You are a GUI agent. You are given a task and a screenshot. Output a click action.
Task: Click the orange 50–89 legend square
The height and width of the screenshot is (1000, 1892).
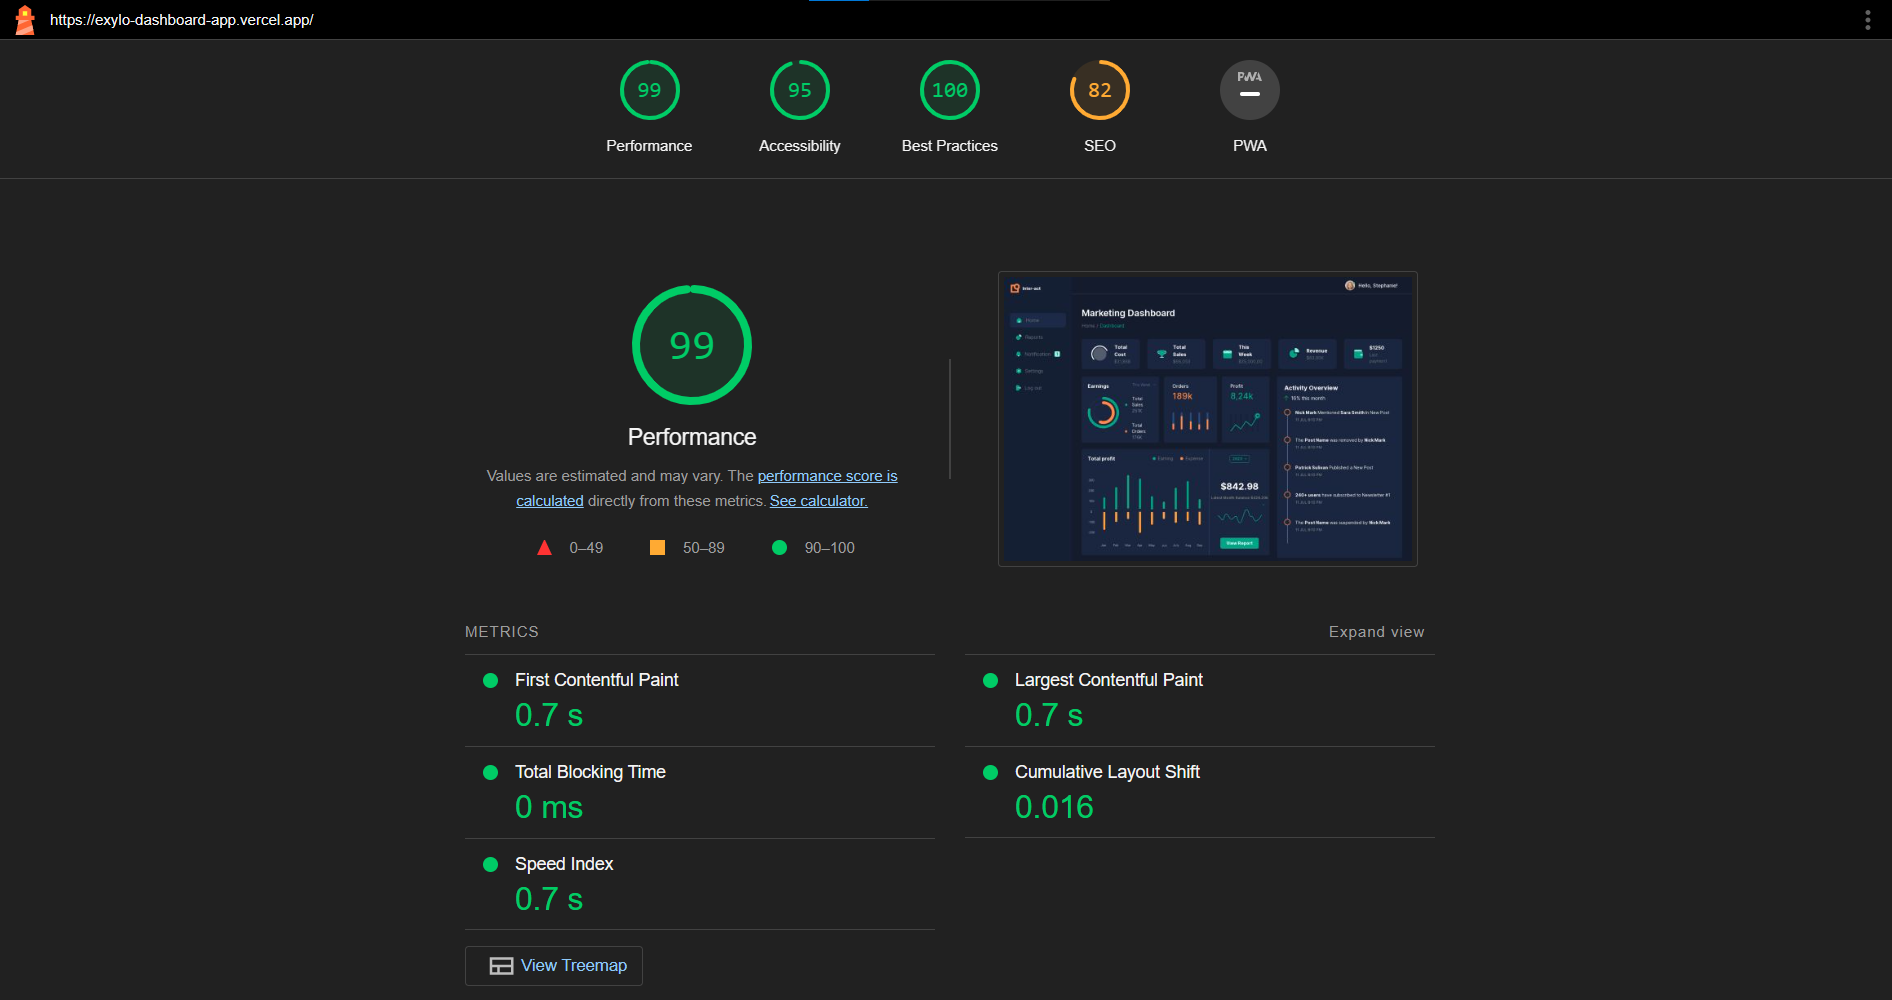tap(657, 547)
